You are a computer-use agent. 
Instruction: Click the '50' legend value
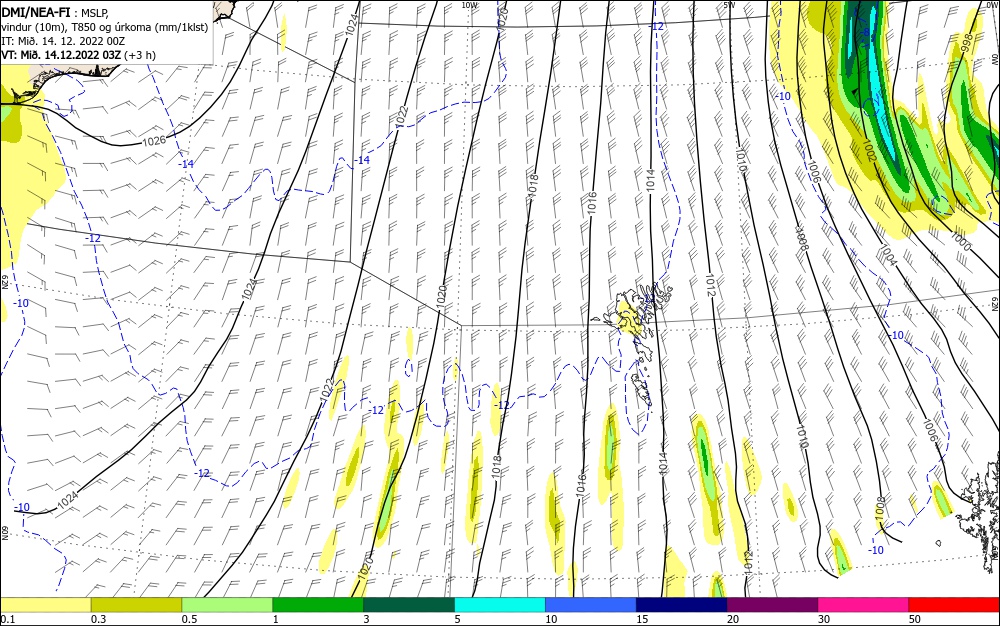coord(915,619)
